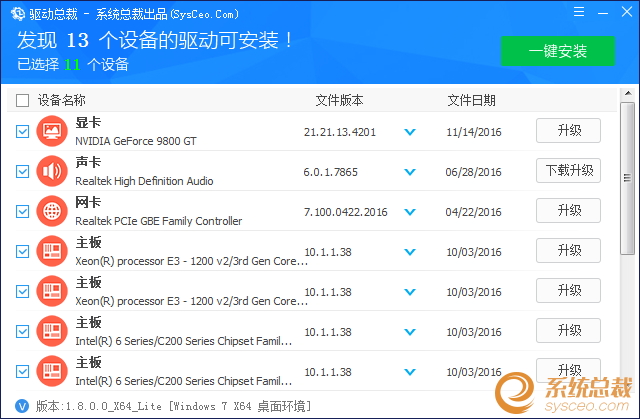Viewport: 640px width, 419px height.
Task: Close the 驱动总裁 window
Action: coord(627,11)
